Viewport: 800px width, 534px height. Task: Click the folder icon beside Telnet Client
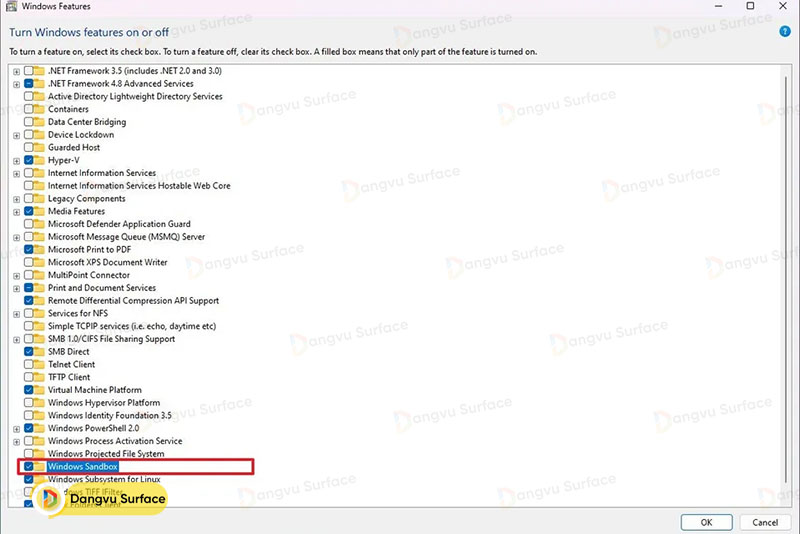tap(39, 364)
